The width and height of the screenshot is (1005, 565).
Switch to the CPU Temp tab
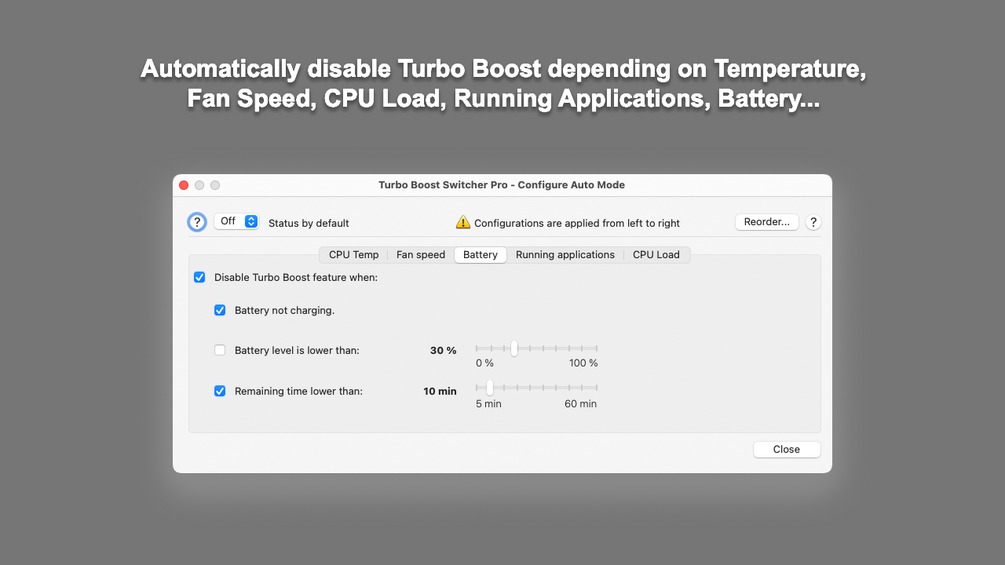click(x=354, y=254)
